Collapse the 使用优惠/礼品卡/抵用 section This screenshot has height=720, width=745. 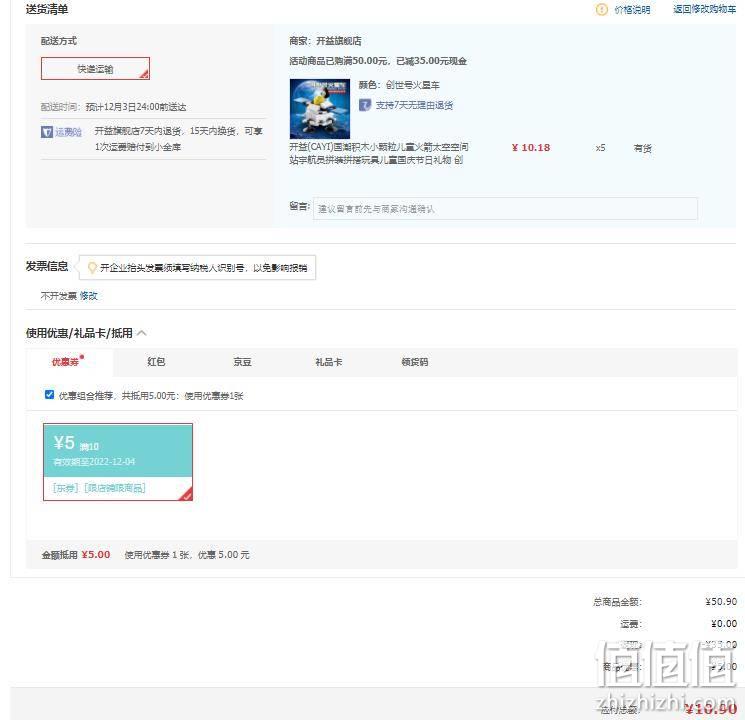pos(142,333)
